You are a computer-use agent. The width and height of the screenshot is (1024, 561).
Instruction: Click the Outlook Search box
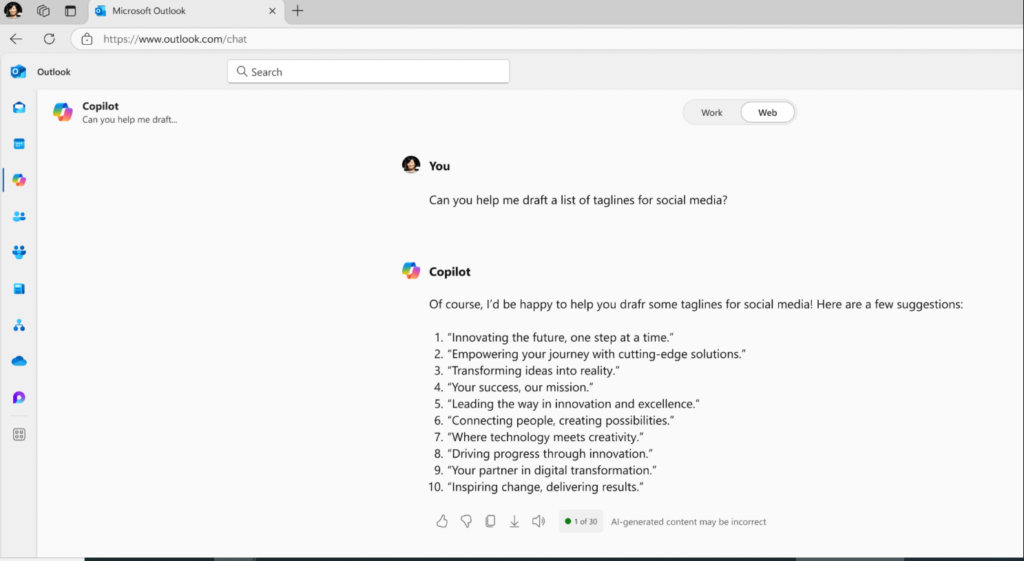coord(368,72)
